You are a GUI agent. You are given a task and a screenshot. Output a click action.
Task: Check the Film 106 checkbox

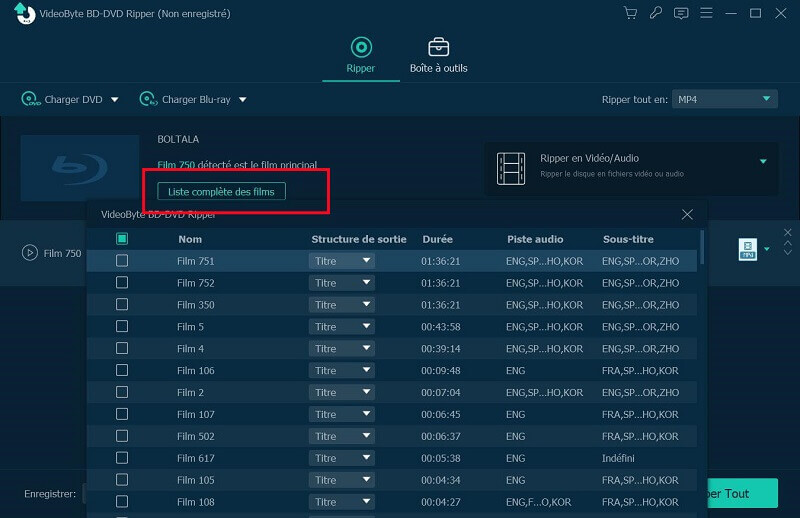[x=122, y=371]
